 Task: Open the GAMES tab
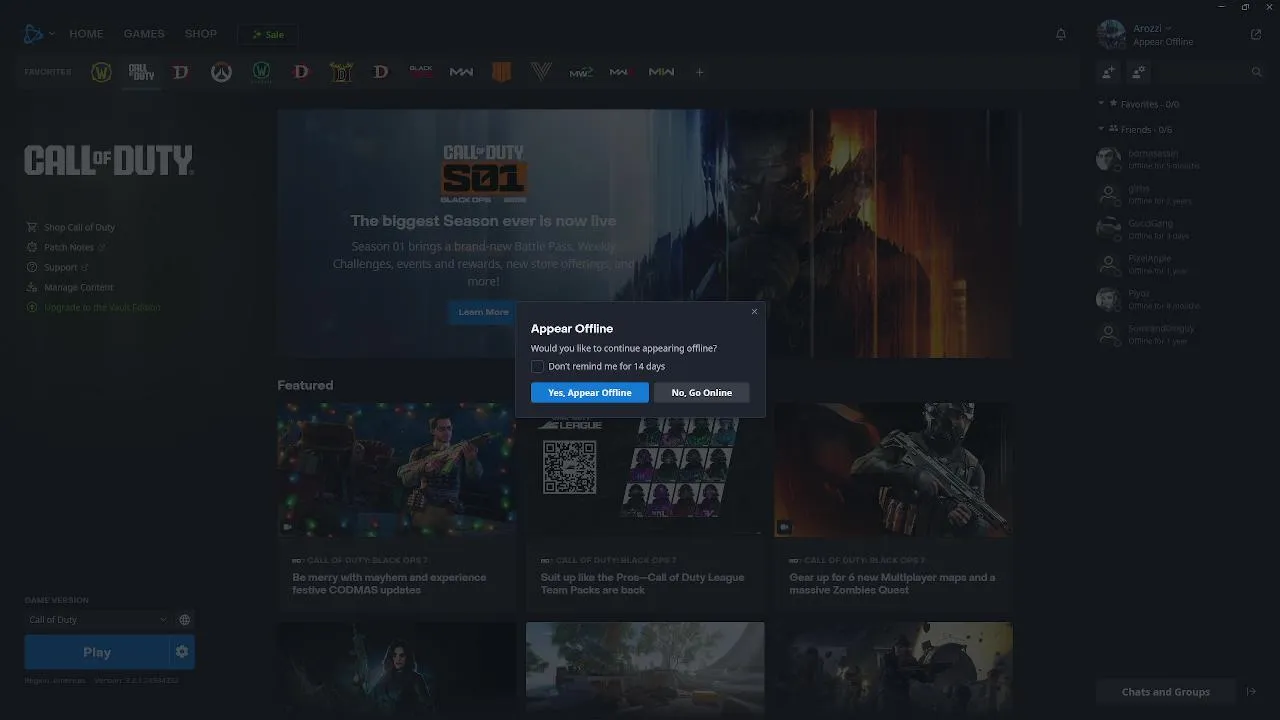144,34
